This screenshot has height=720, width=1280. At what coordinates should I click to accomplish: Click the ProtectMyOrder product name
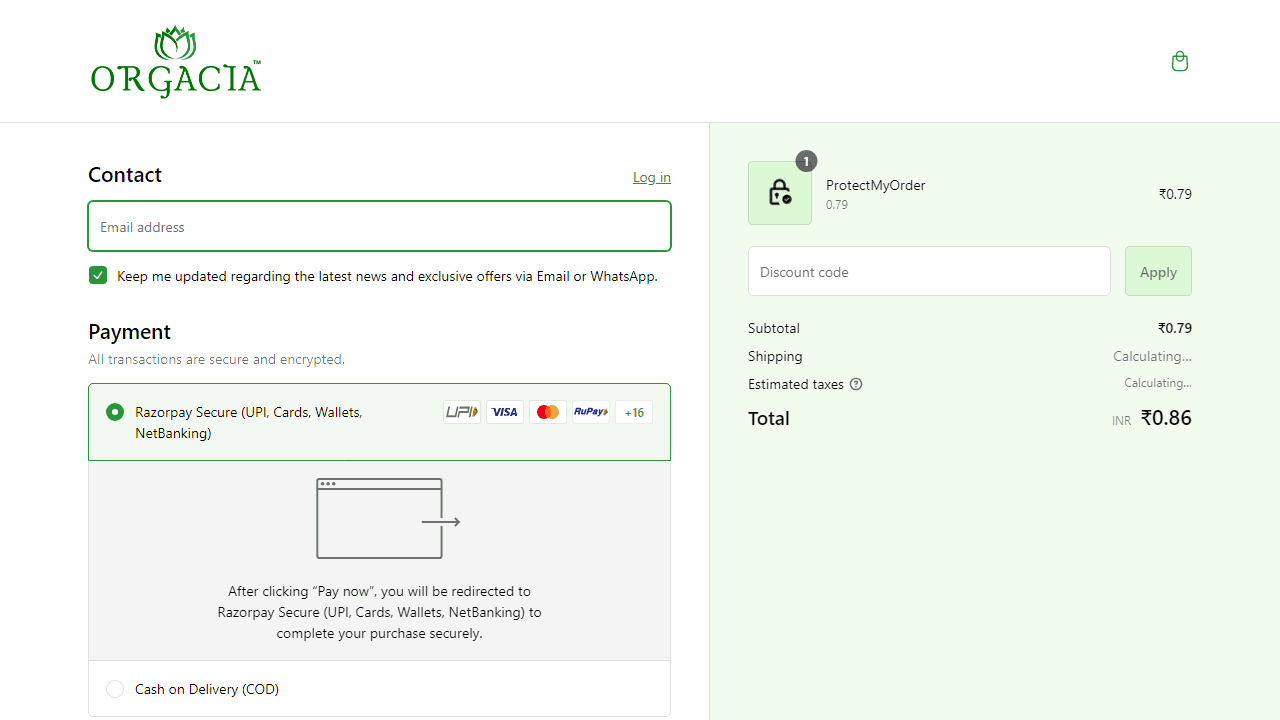pos(876,185)
